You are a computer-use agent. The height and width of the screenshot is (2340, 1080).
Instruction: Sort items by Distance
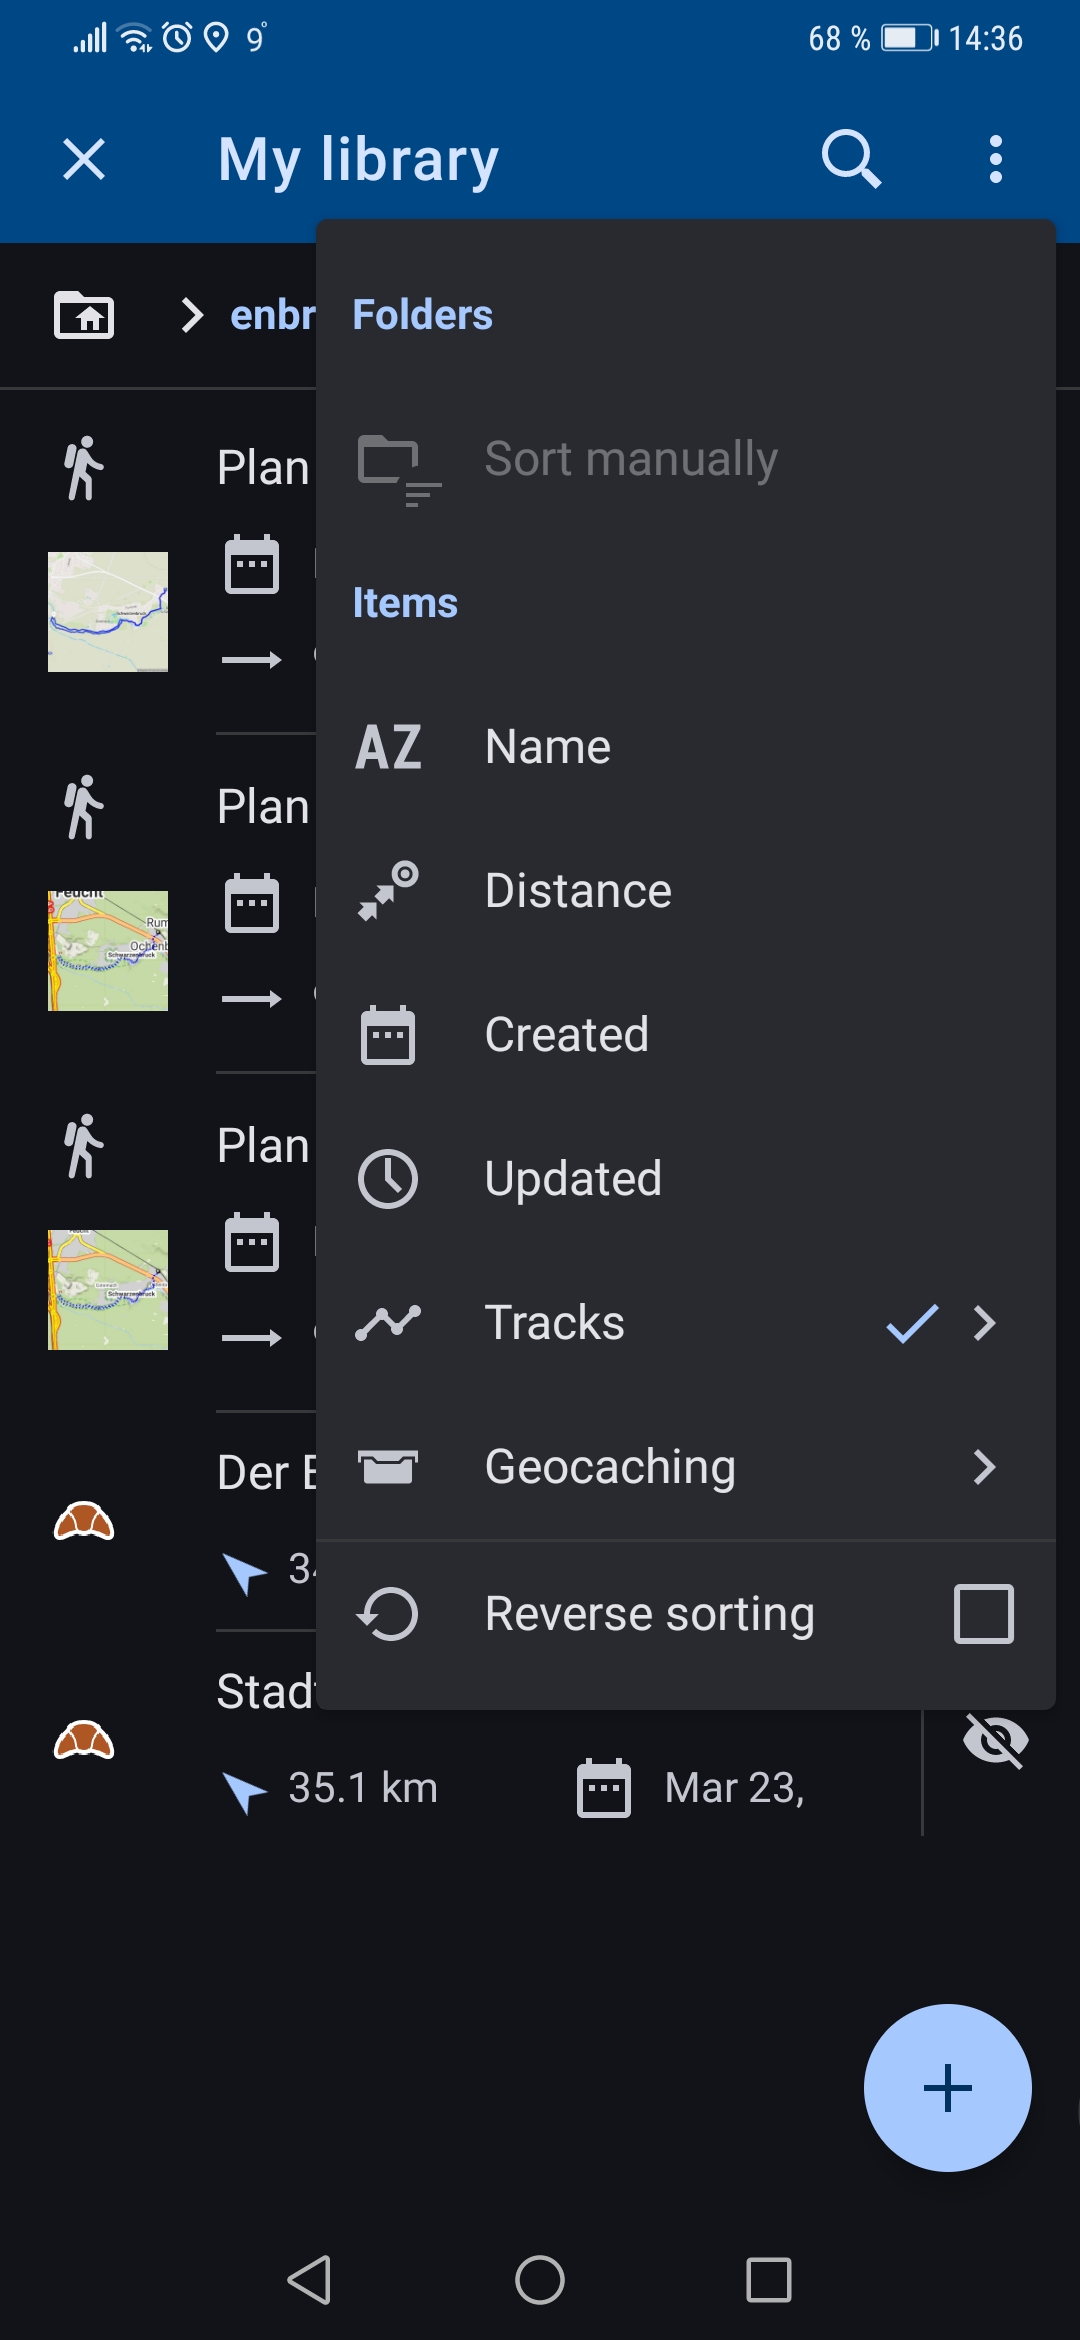click(578, 891)
